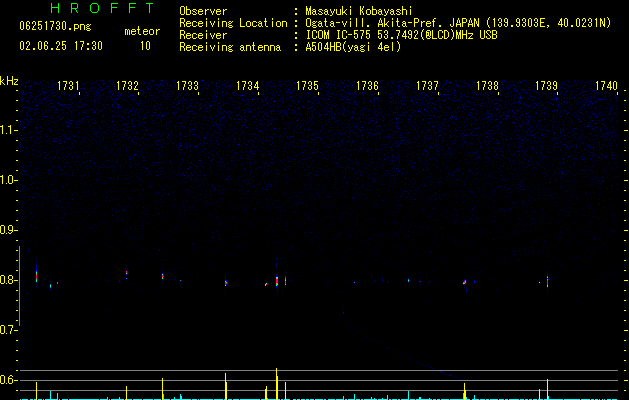Click the 0.7 kHz frequency label
The width and height of the screenshot is (629, 400).
(8, 330)
